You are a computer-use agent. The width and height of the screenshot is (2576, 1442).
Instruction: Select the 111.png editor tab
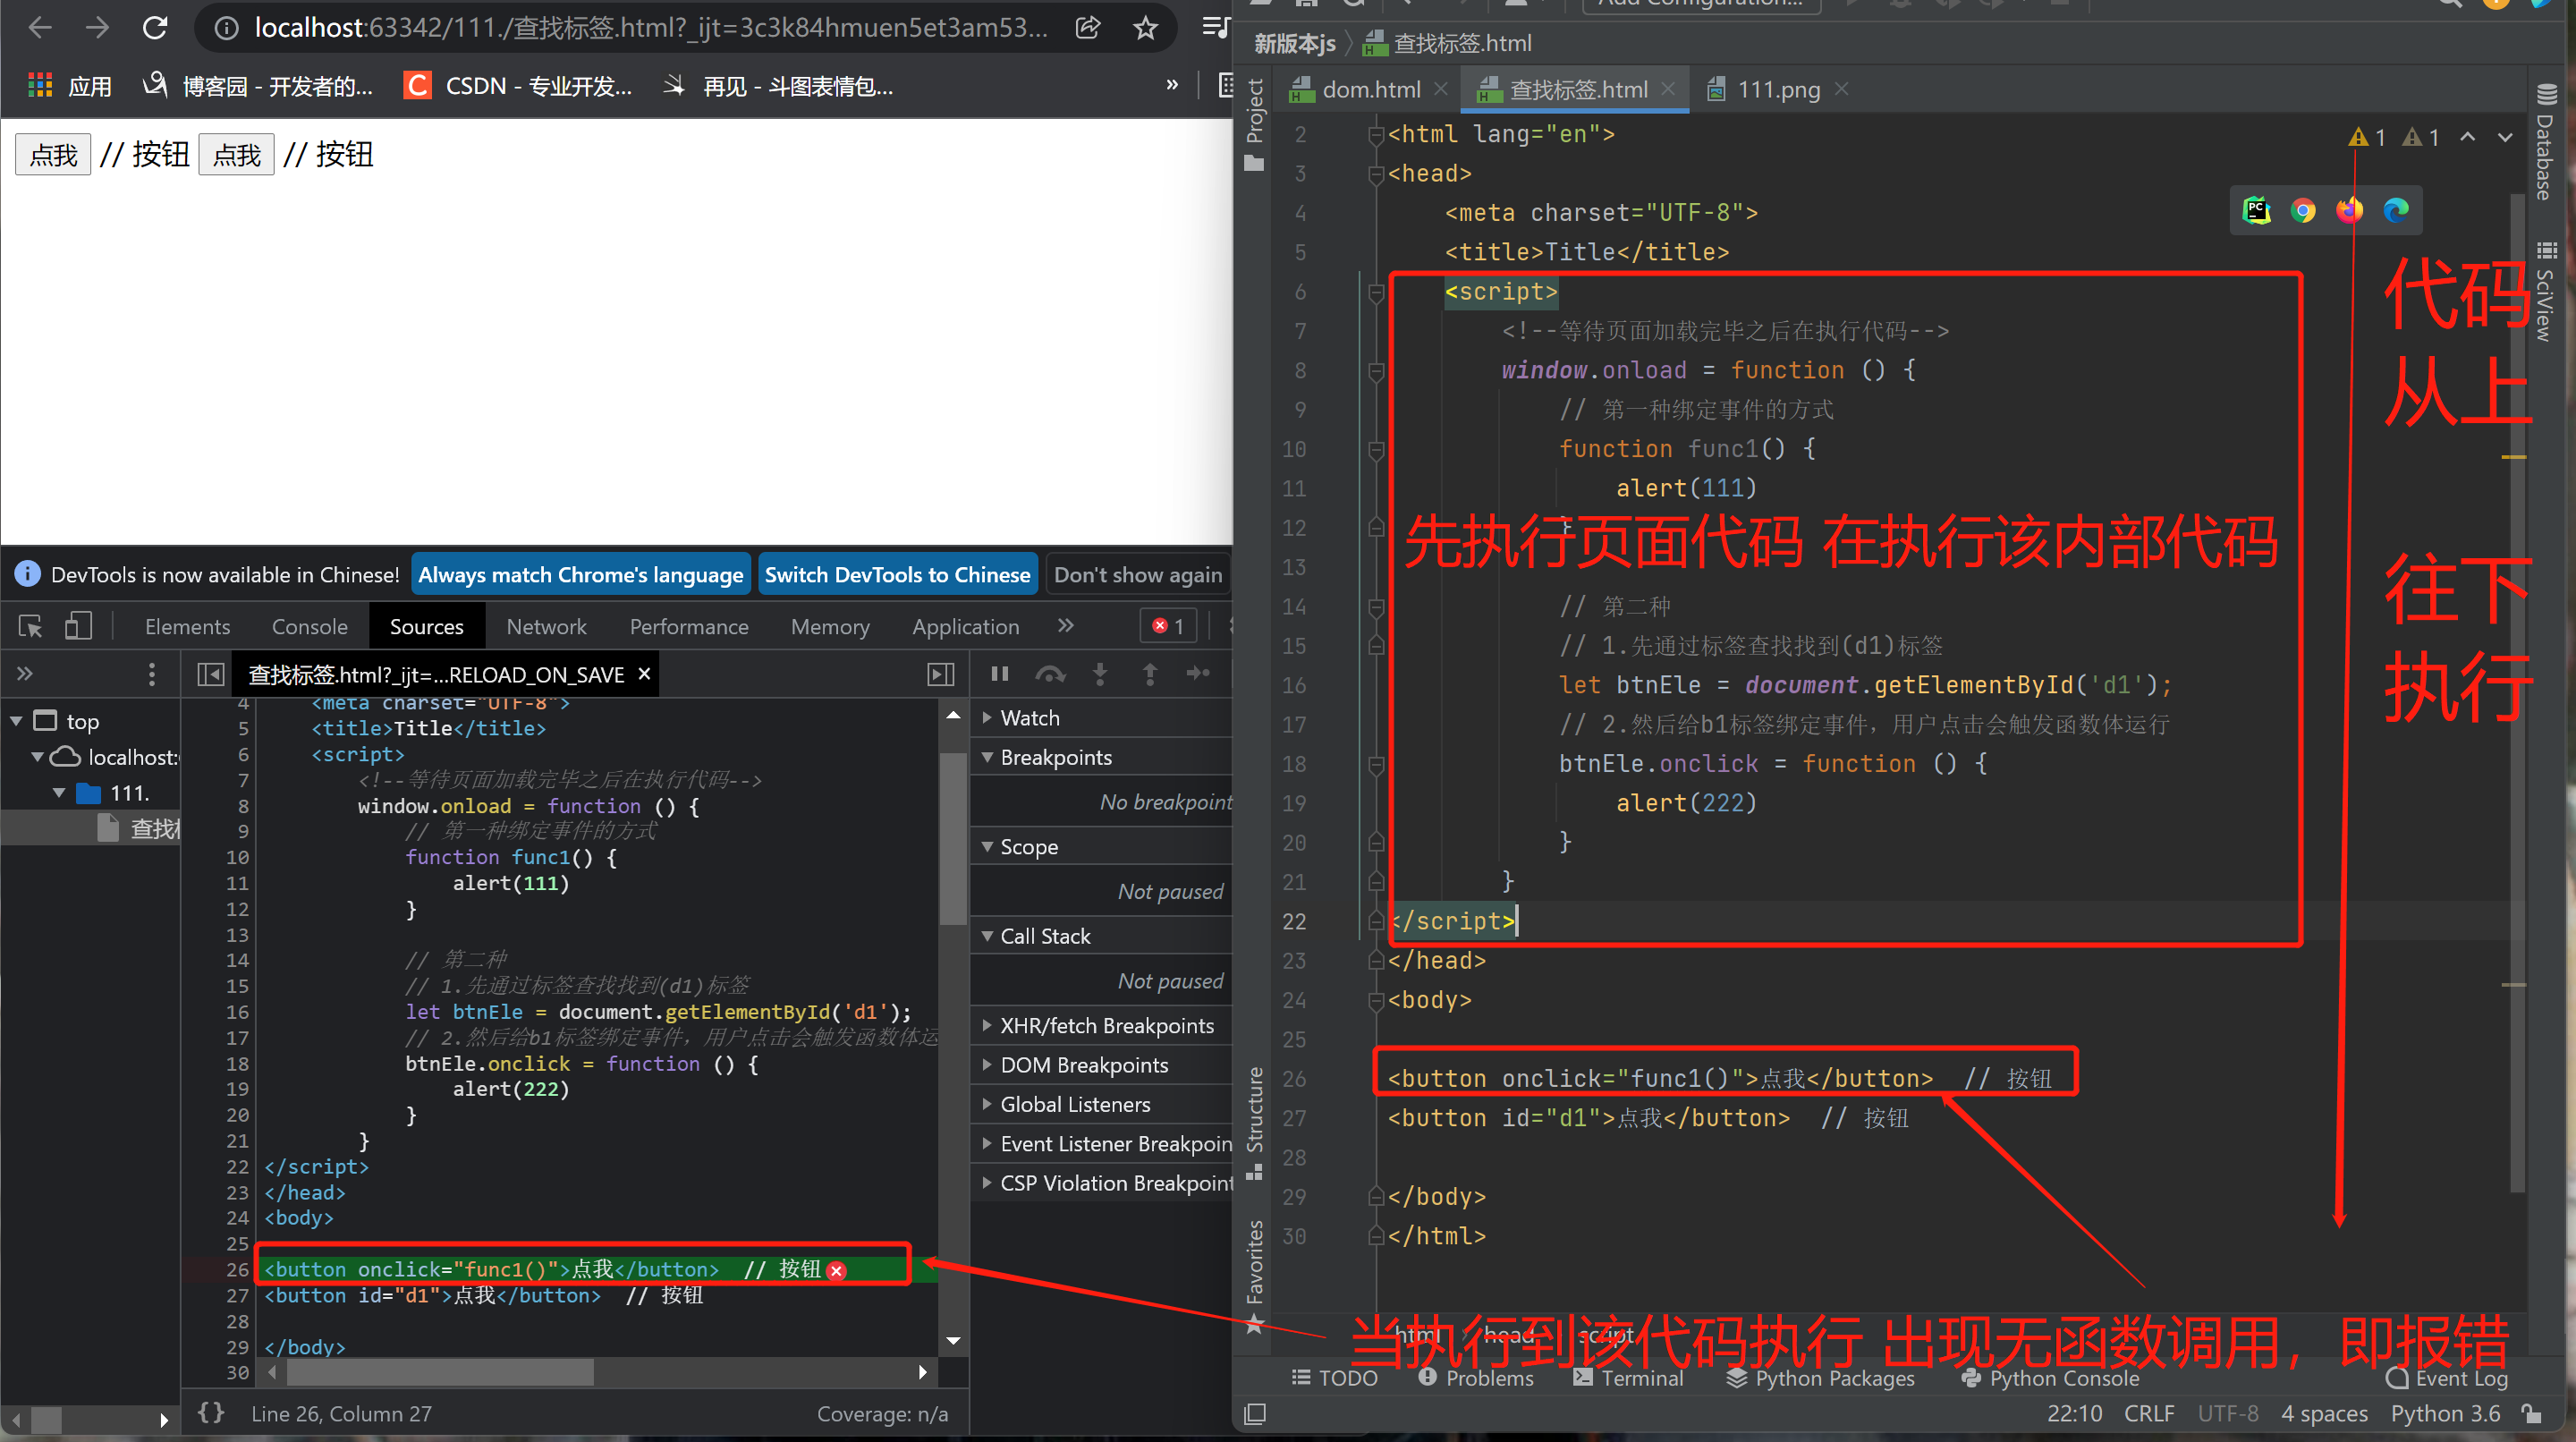coord(1777,89)
